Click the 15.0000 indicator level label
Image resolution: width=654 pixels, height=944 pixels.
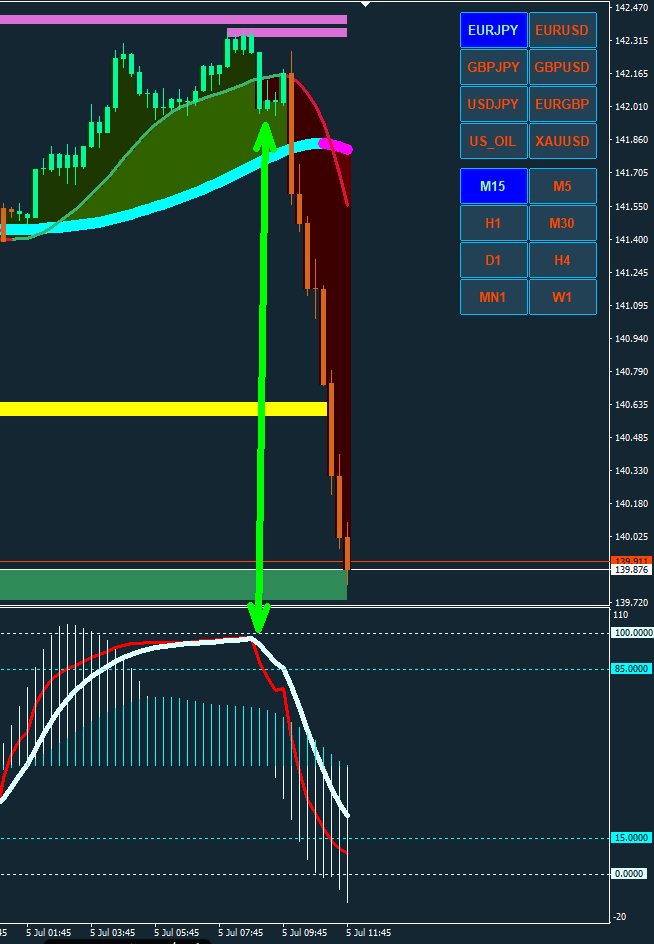pyautogui.click(x=632, y=838)
